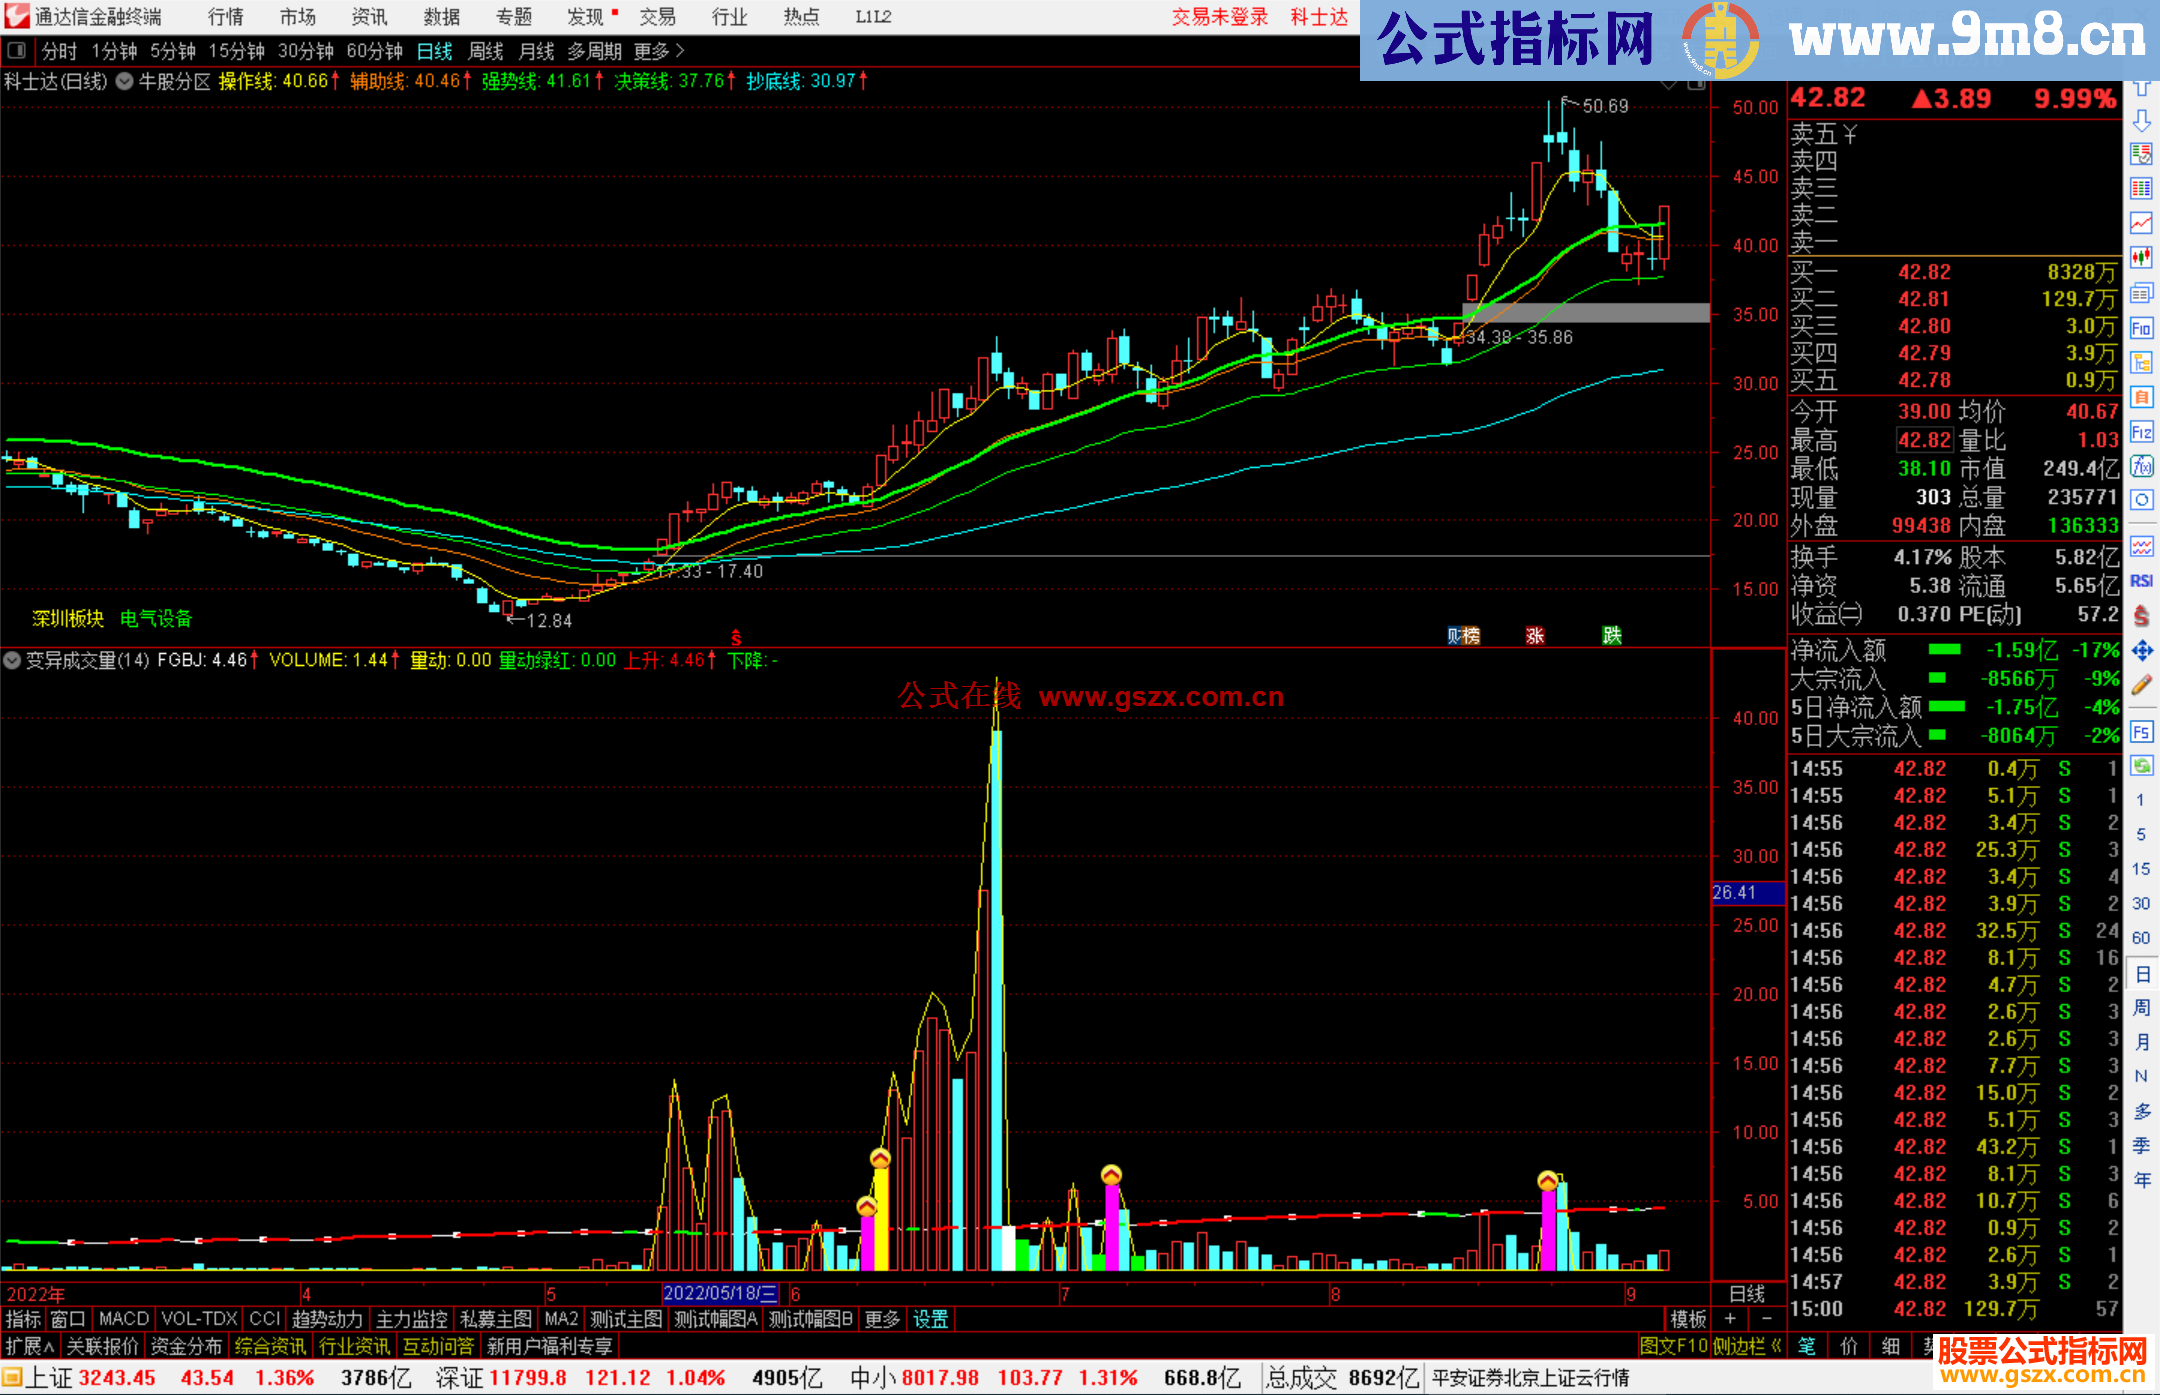Select the pencil drawing tool icon
The height and width of the screenshot is (1395, 2160).
(x=2141, y=685)
